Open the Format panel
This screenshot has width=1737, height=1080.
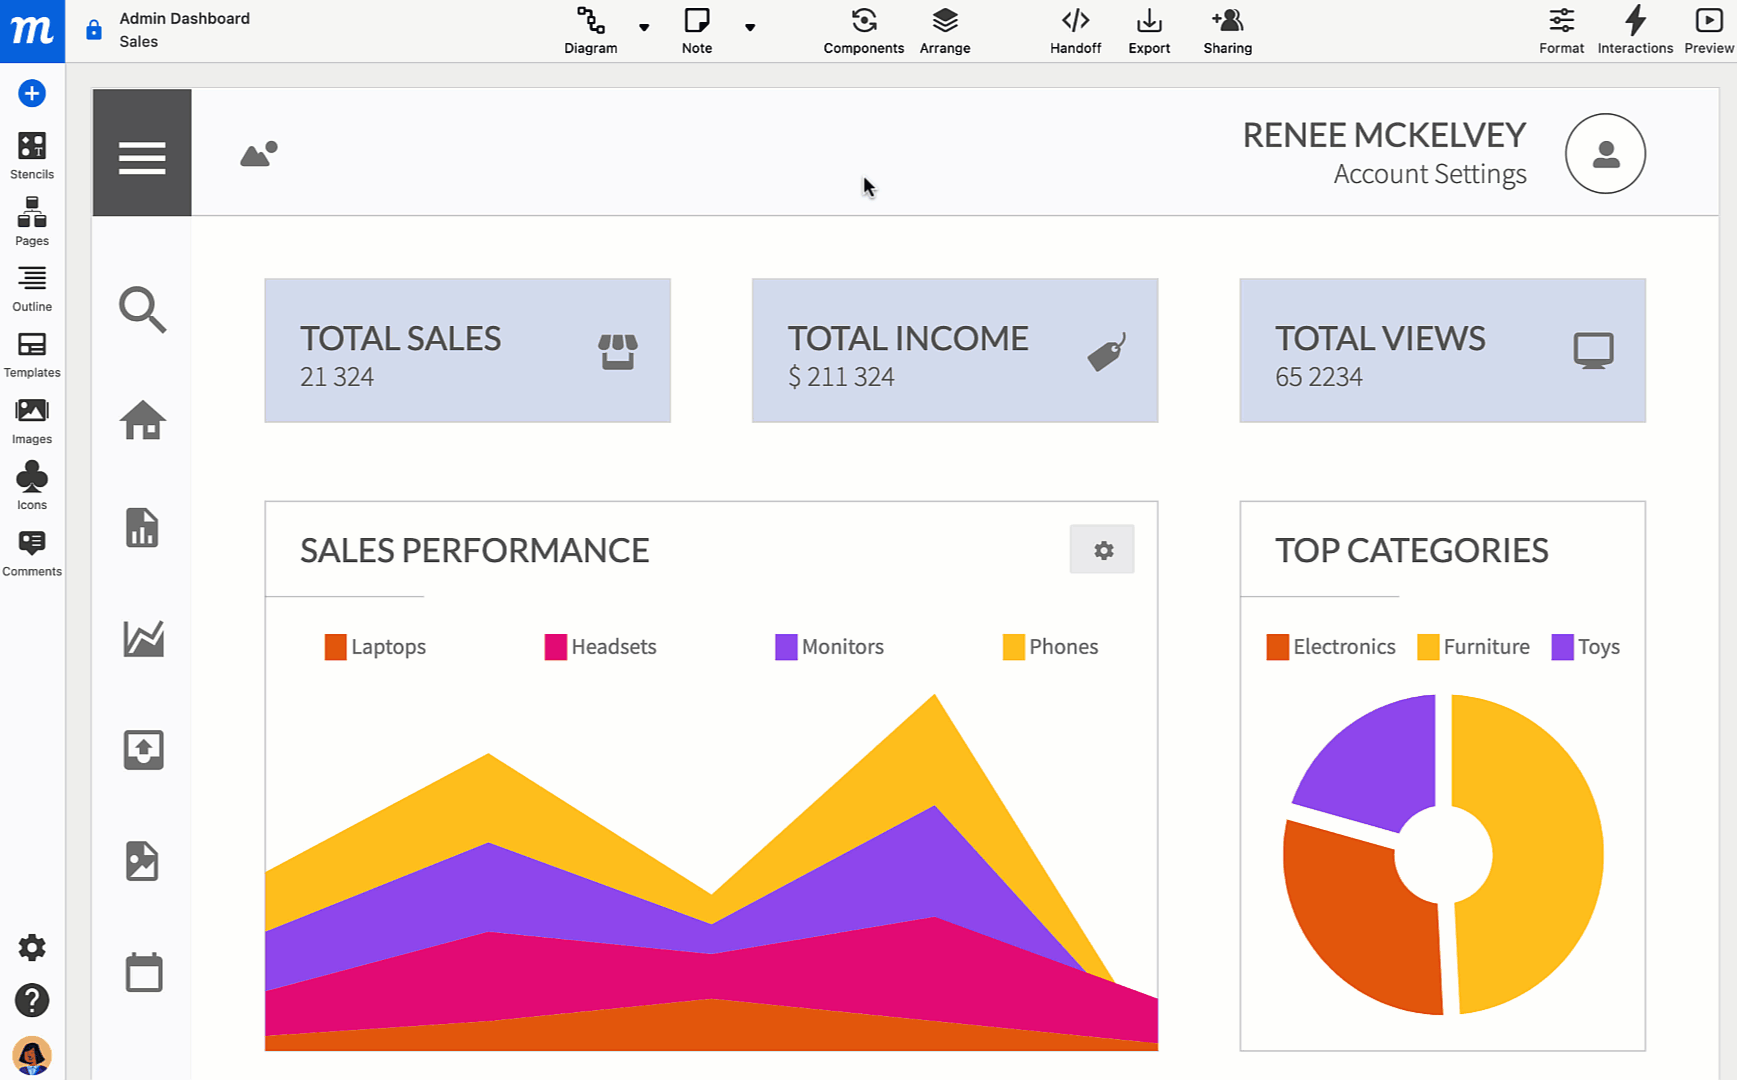[x=1561, y=31]
